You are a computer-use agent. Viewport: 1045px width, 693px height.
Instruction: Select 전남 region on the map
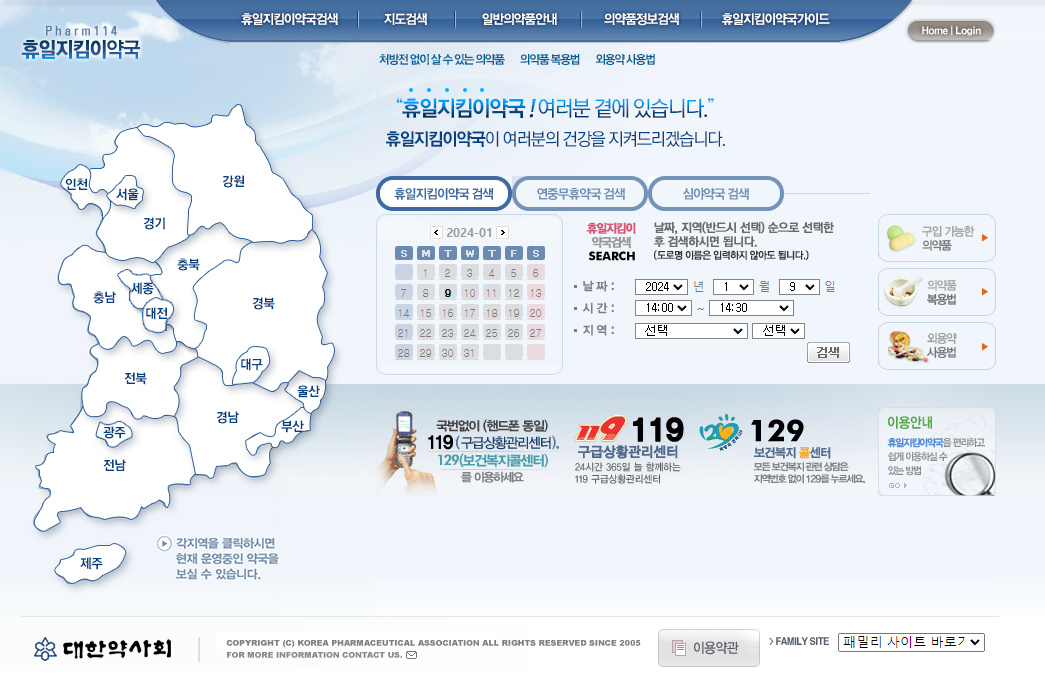click(x=114, y=465)
